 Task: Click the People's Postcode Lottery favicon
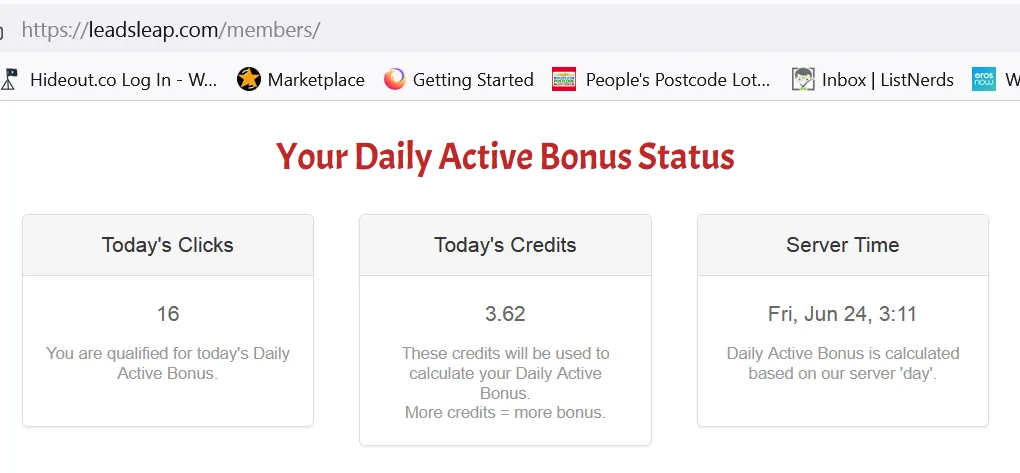click(x=564, y=79)
